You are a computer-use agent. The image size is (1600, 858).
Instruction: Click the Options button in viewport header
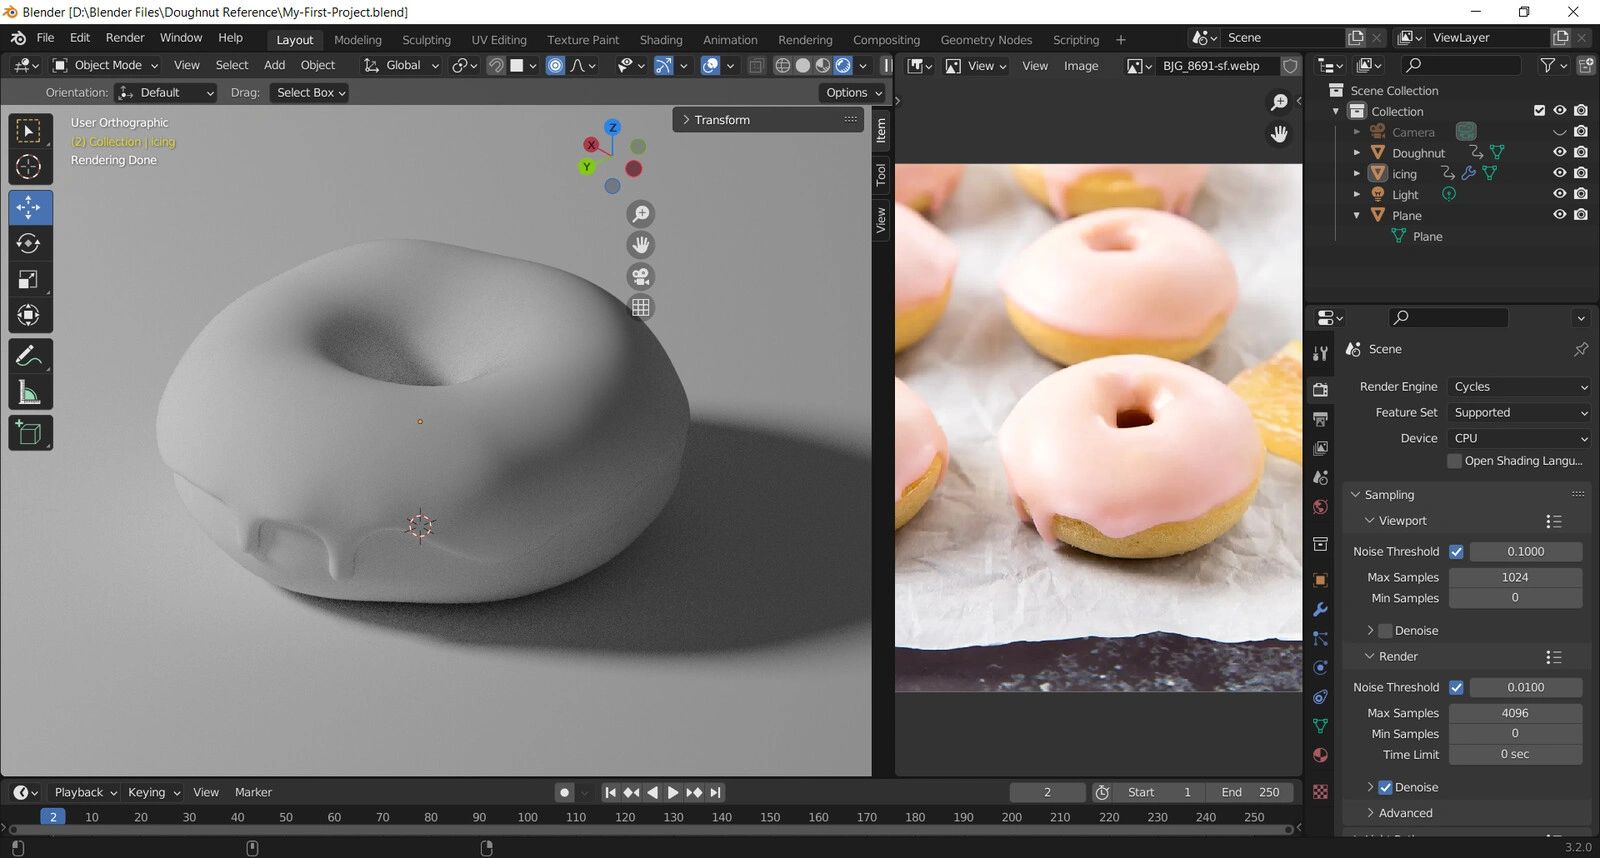click(854, 93)
